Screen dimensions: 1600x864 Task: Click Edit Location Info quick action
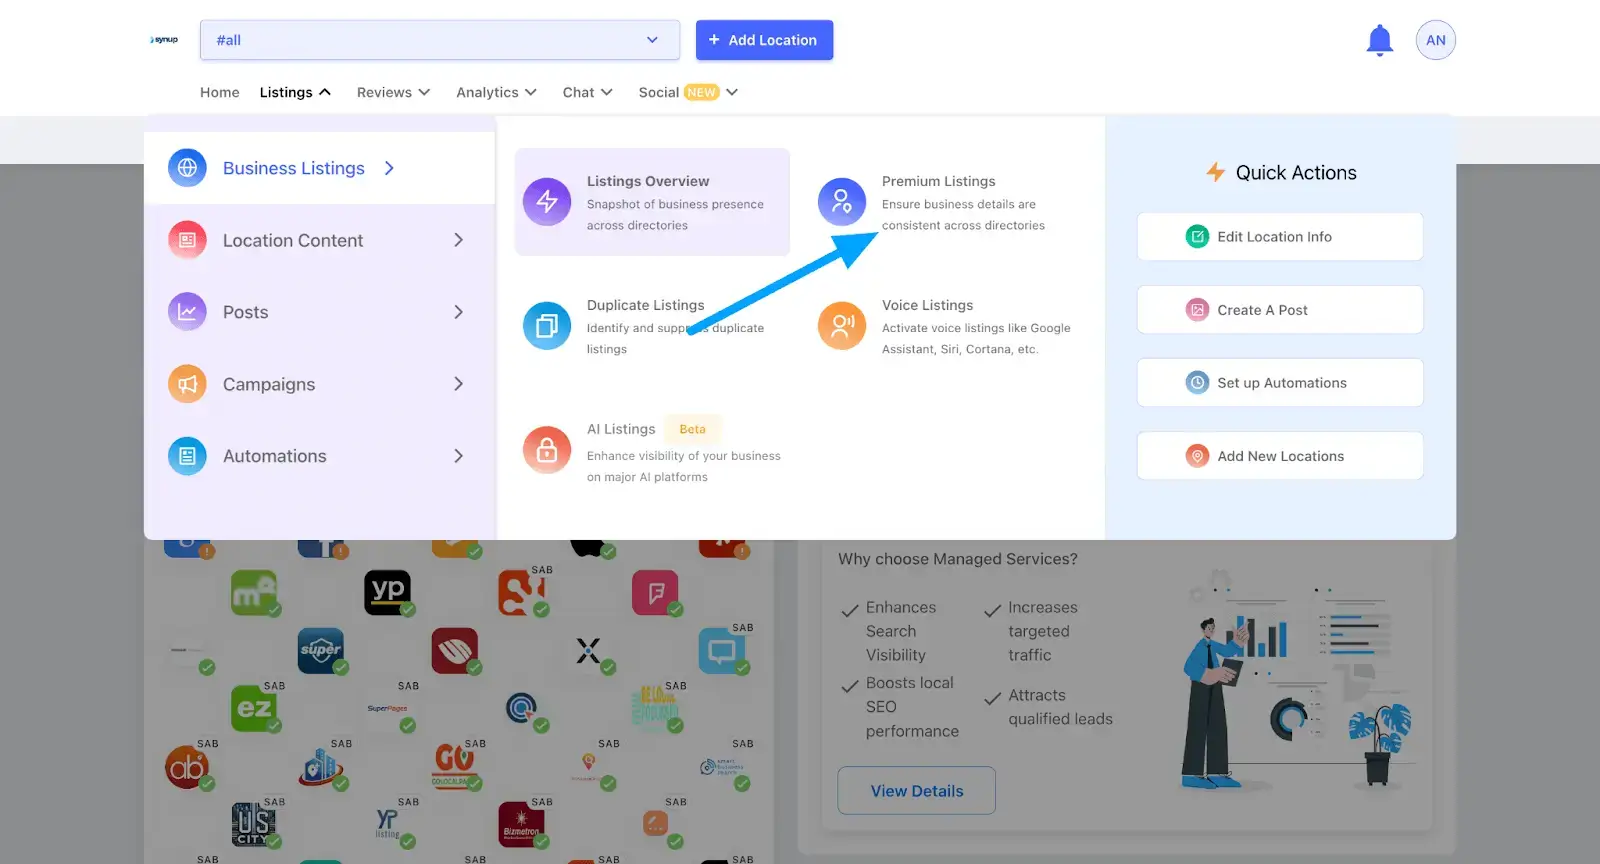coord(1280,237)
